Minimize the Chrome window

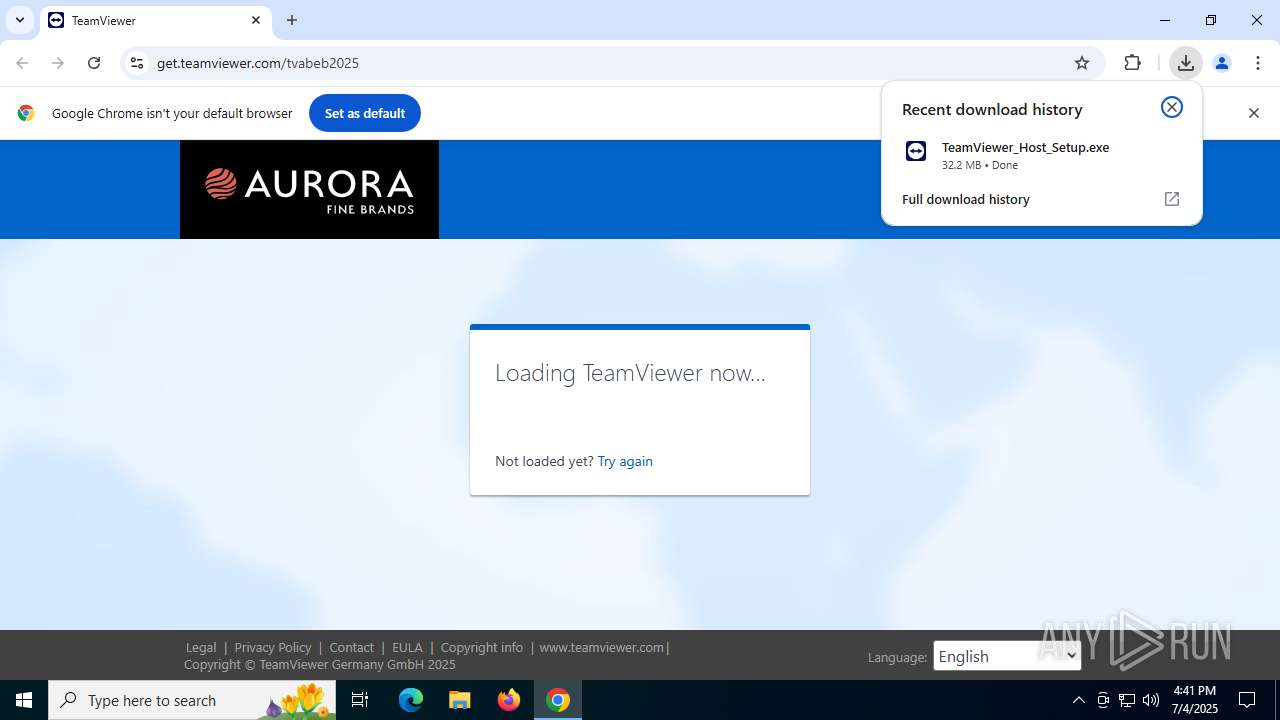pos(1165,20)
